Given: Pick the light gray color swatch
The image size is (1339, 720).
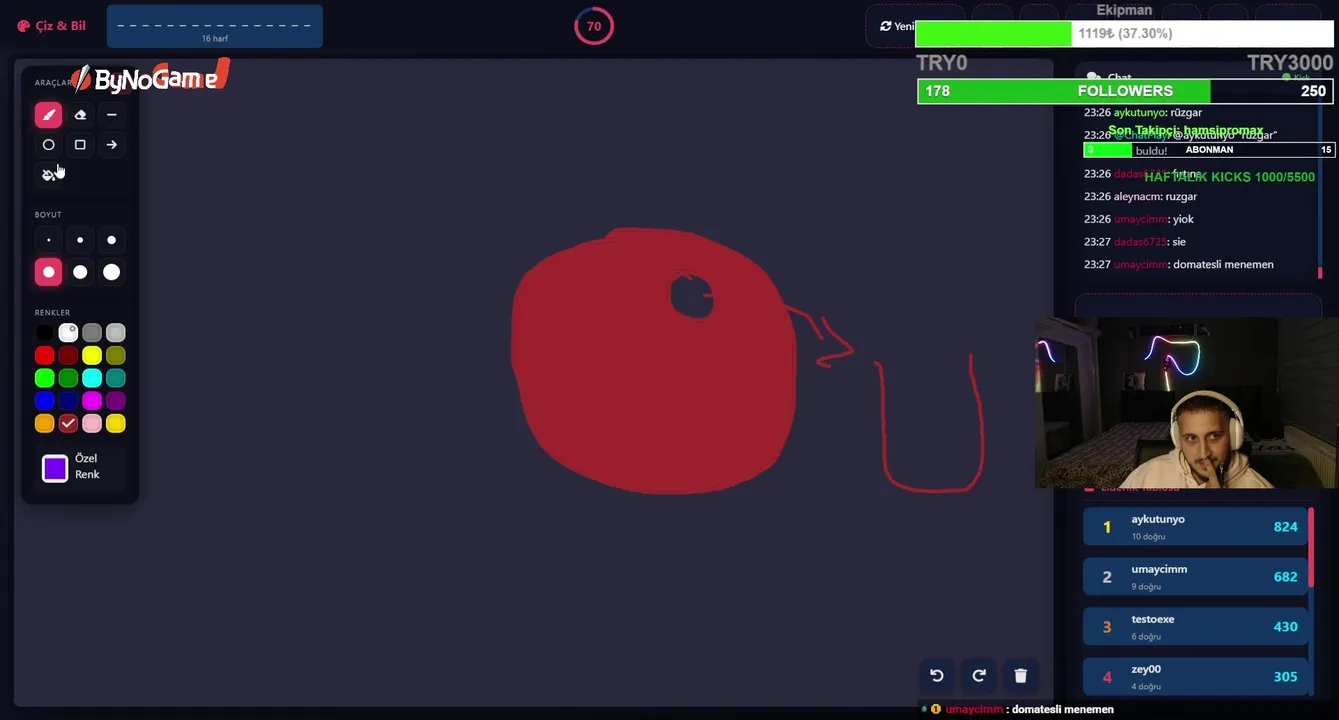Looking at the screenshot, I should tap(115, 333).
